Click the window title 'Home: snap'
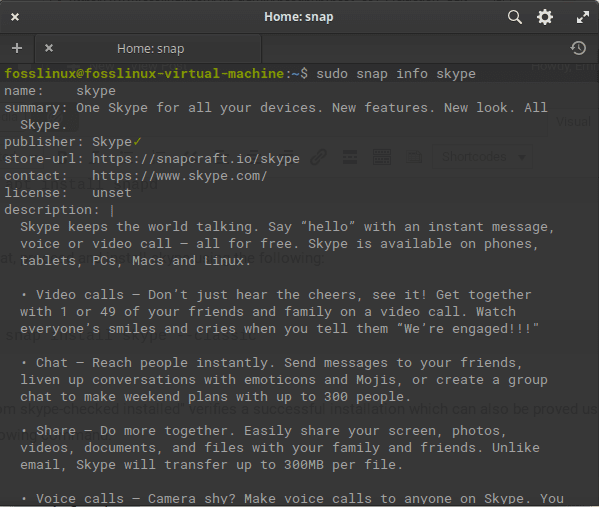 pyautogui.click(x=299, y=17)
